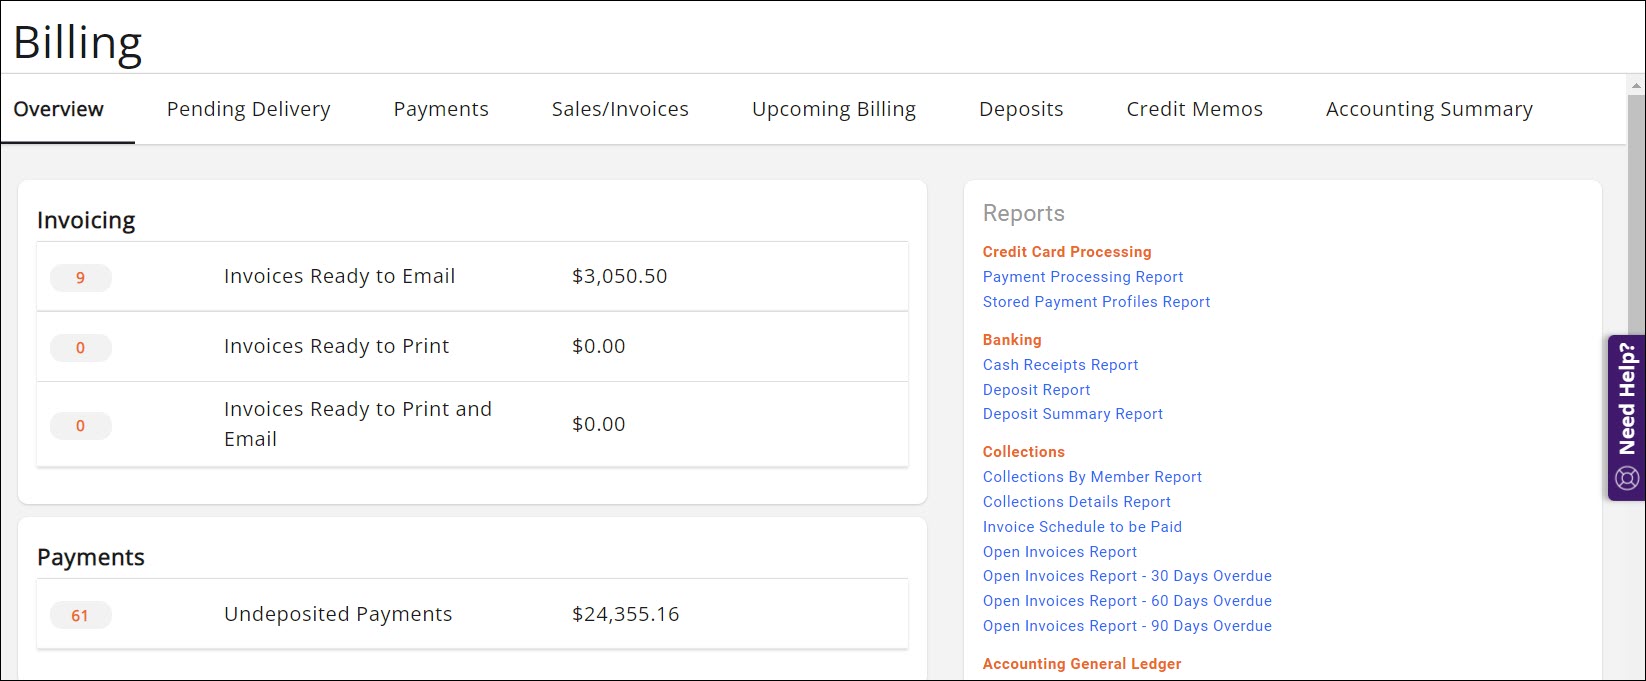Click the 0 badge for Print and Email invoices
Image resolution: width=1646 pixels, height=681 pixels.
(81, 426)
